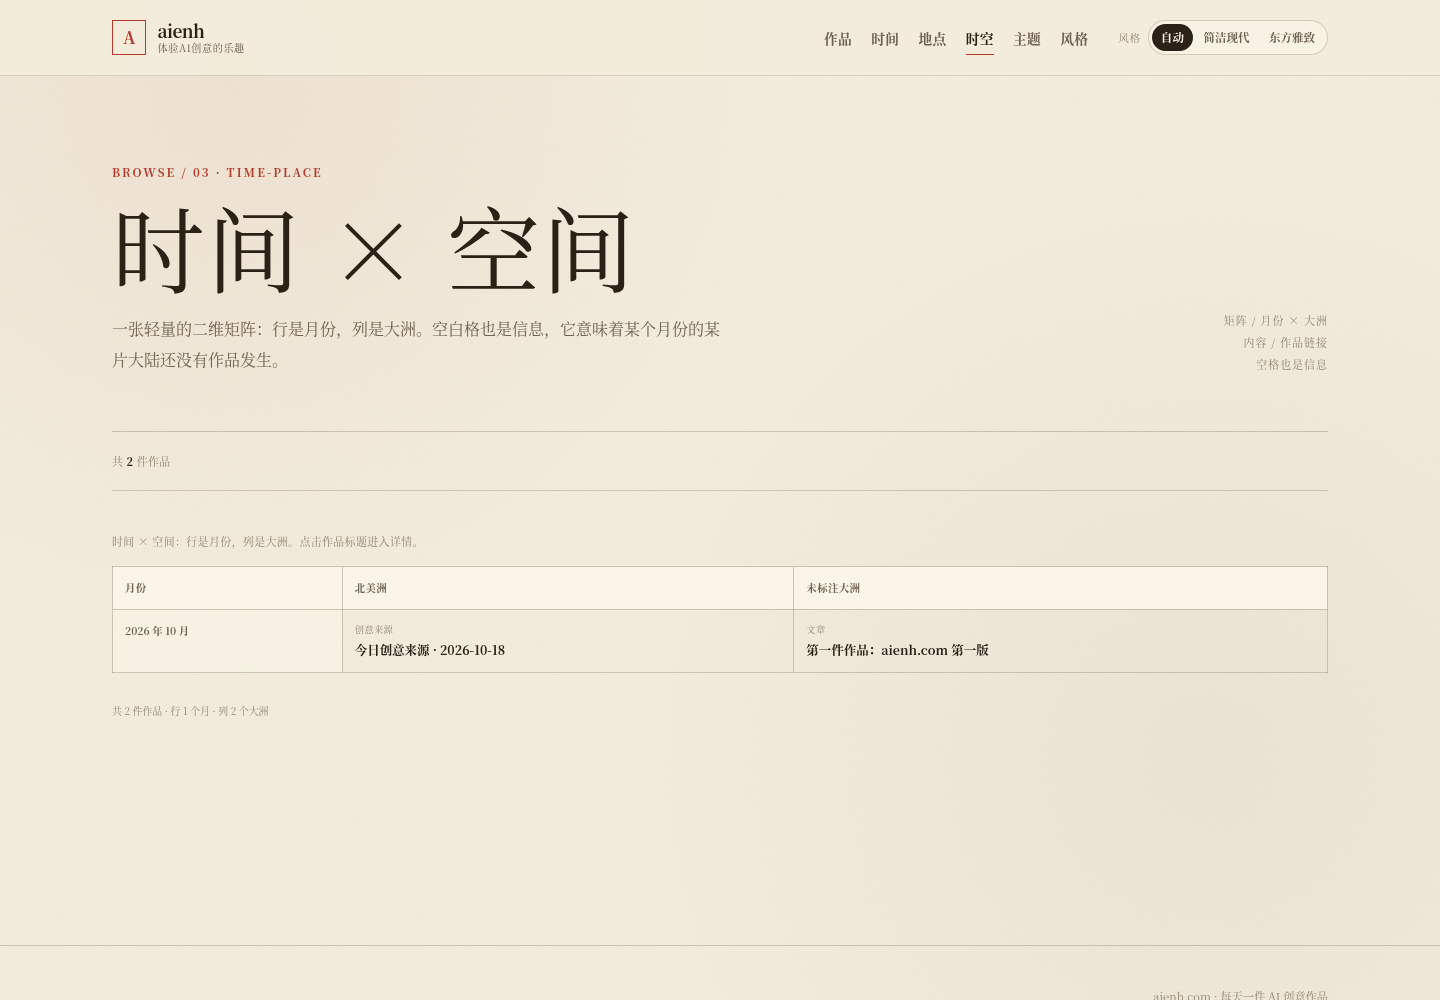Click the red A logo icon
This screenshot has width=1440, height=1000.
point(129,38)
